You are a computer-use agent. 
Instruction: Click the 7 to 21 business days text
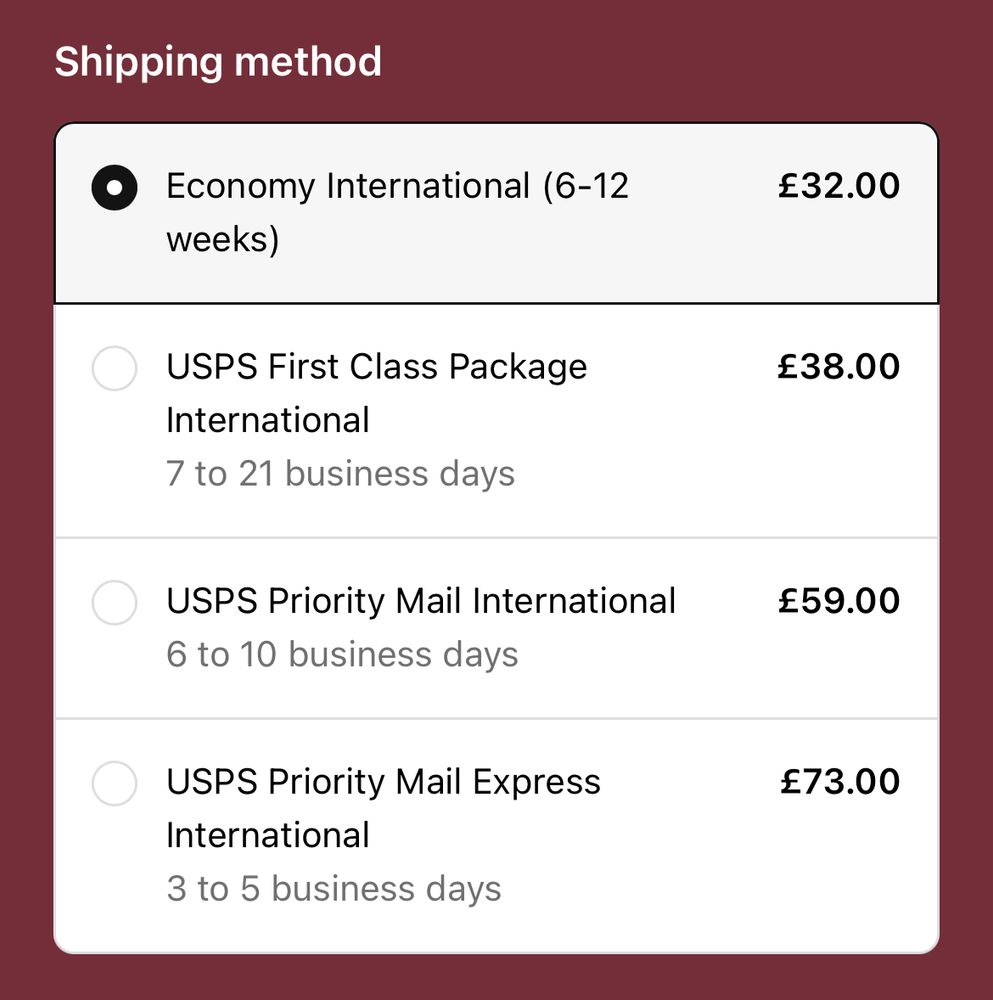(341, 474)
